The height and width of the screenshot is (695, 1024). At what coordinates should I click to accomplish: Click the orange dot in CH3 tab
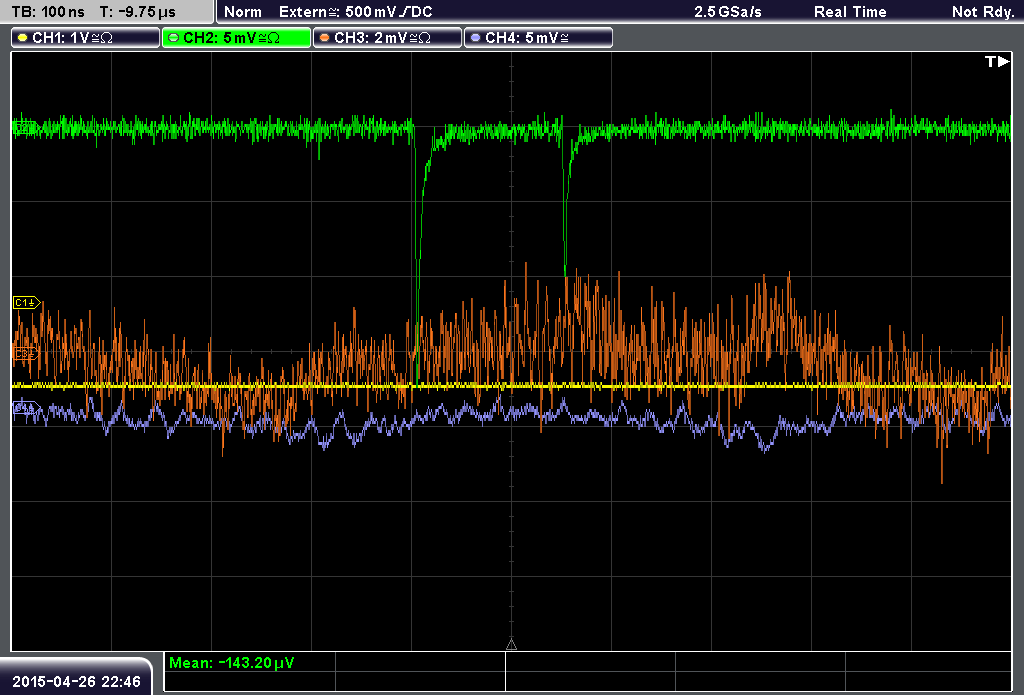pos(325,38)
